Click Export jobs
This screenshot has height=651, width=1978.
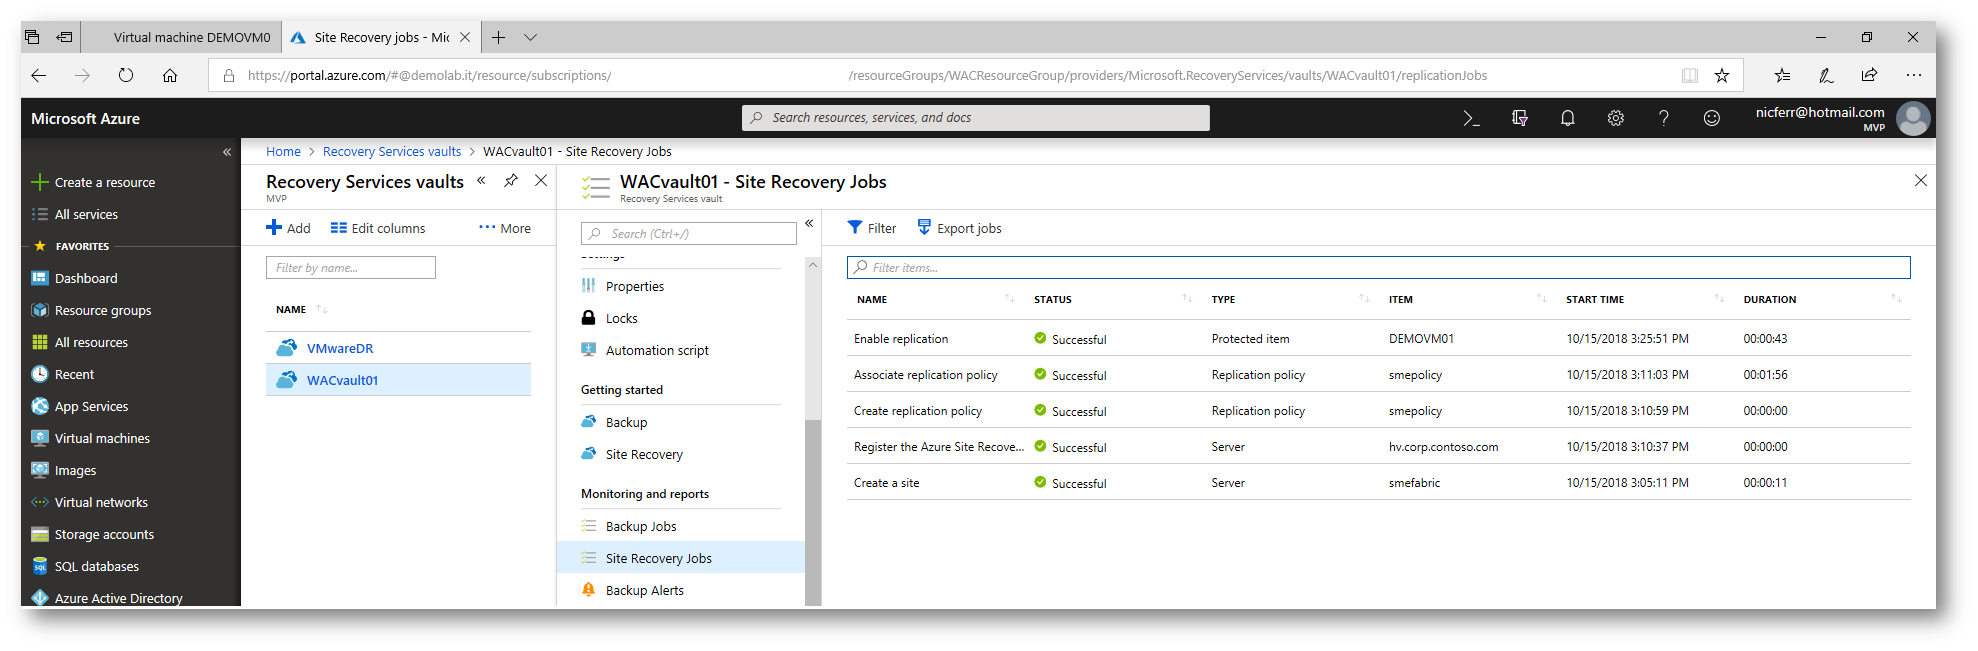click(959, 228)
